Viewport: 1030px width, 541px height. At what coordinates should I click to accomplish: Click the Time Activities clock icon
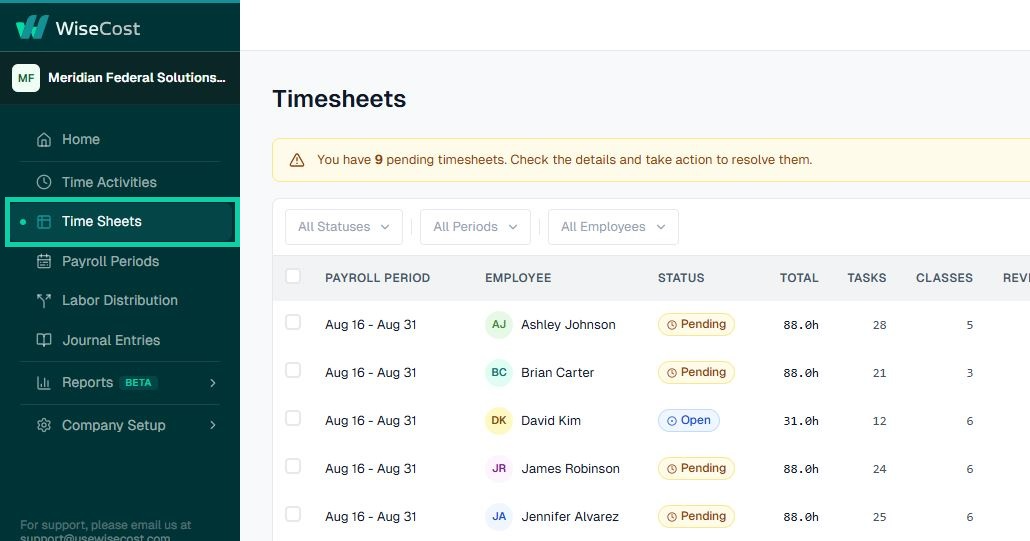44,183
